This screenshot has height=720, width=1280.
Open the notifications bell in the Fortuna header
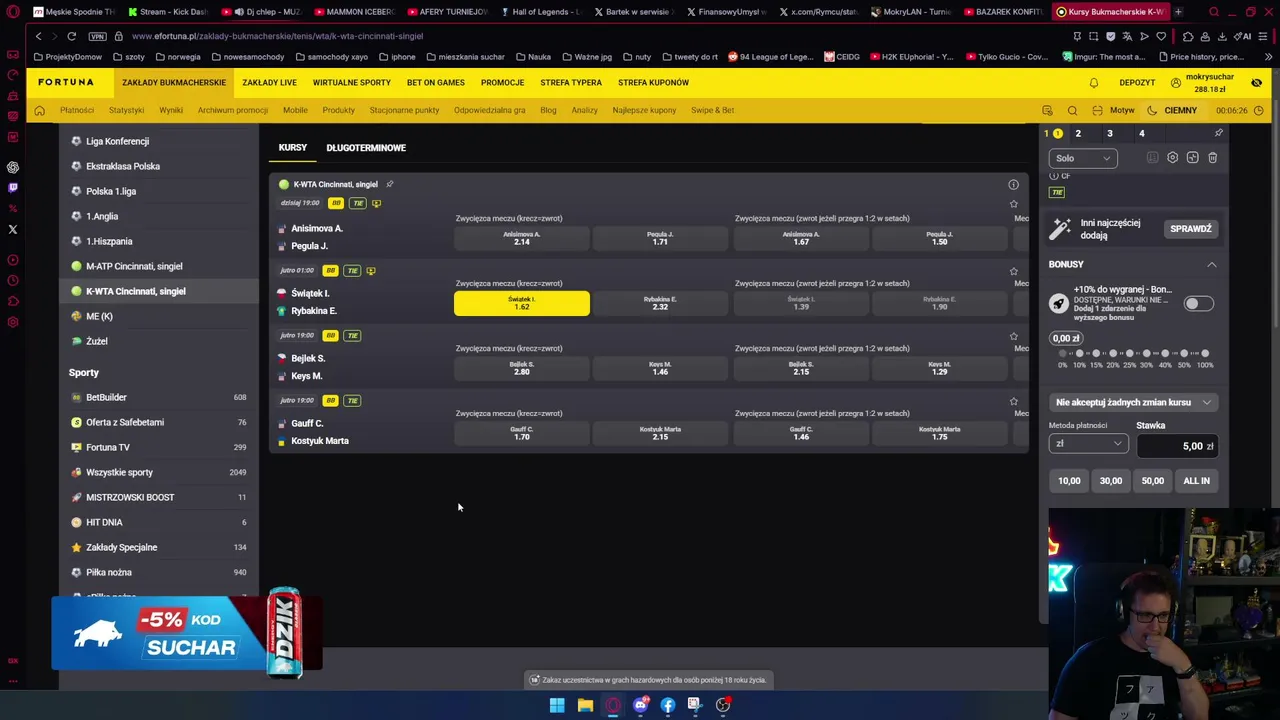(1094, 83)
